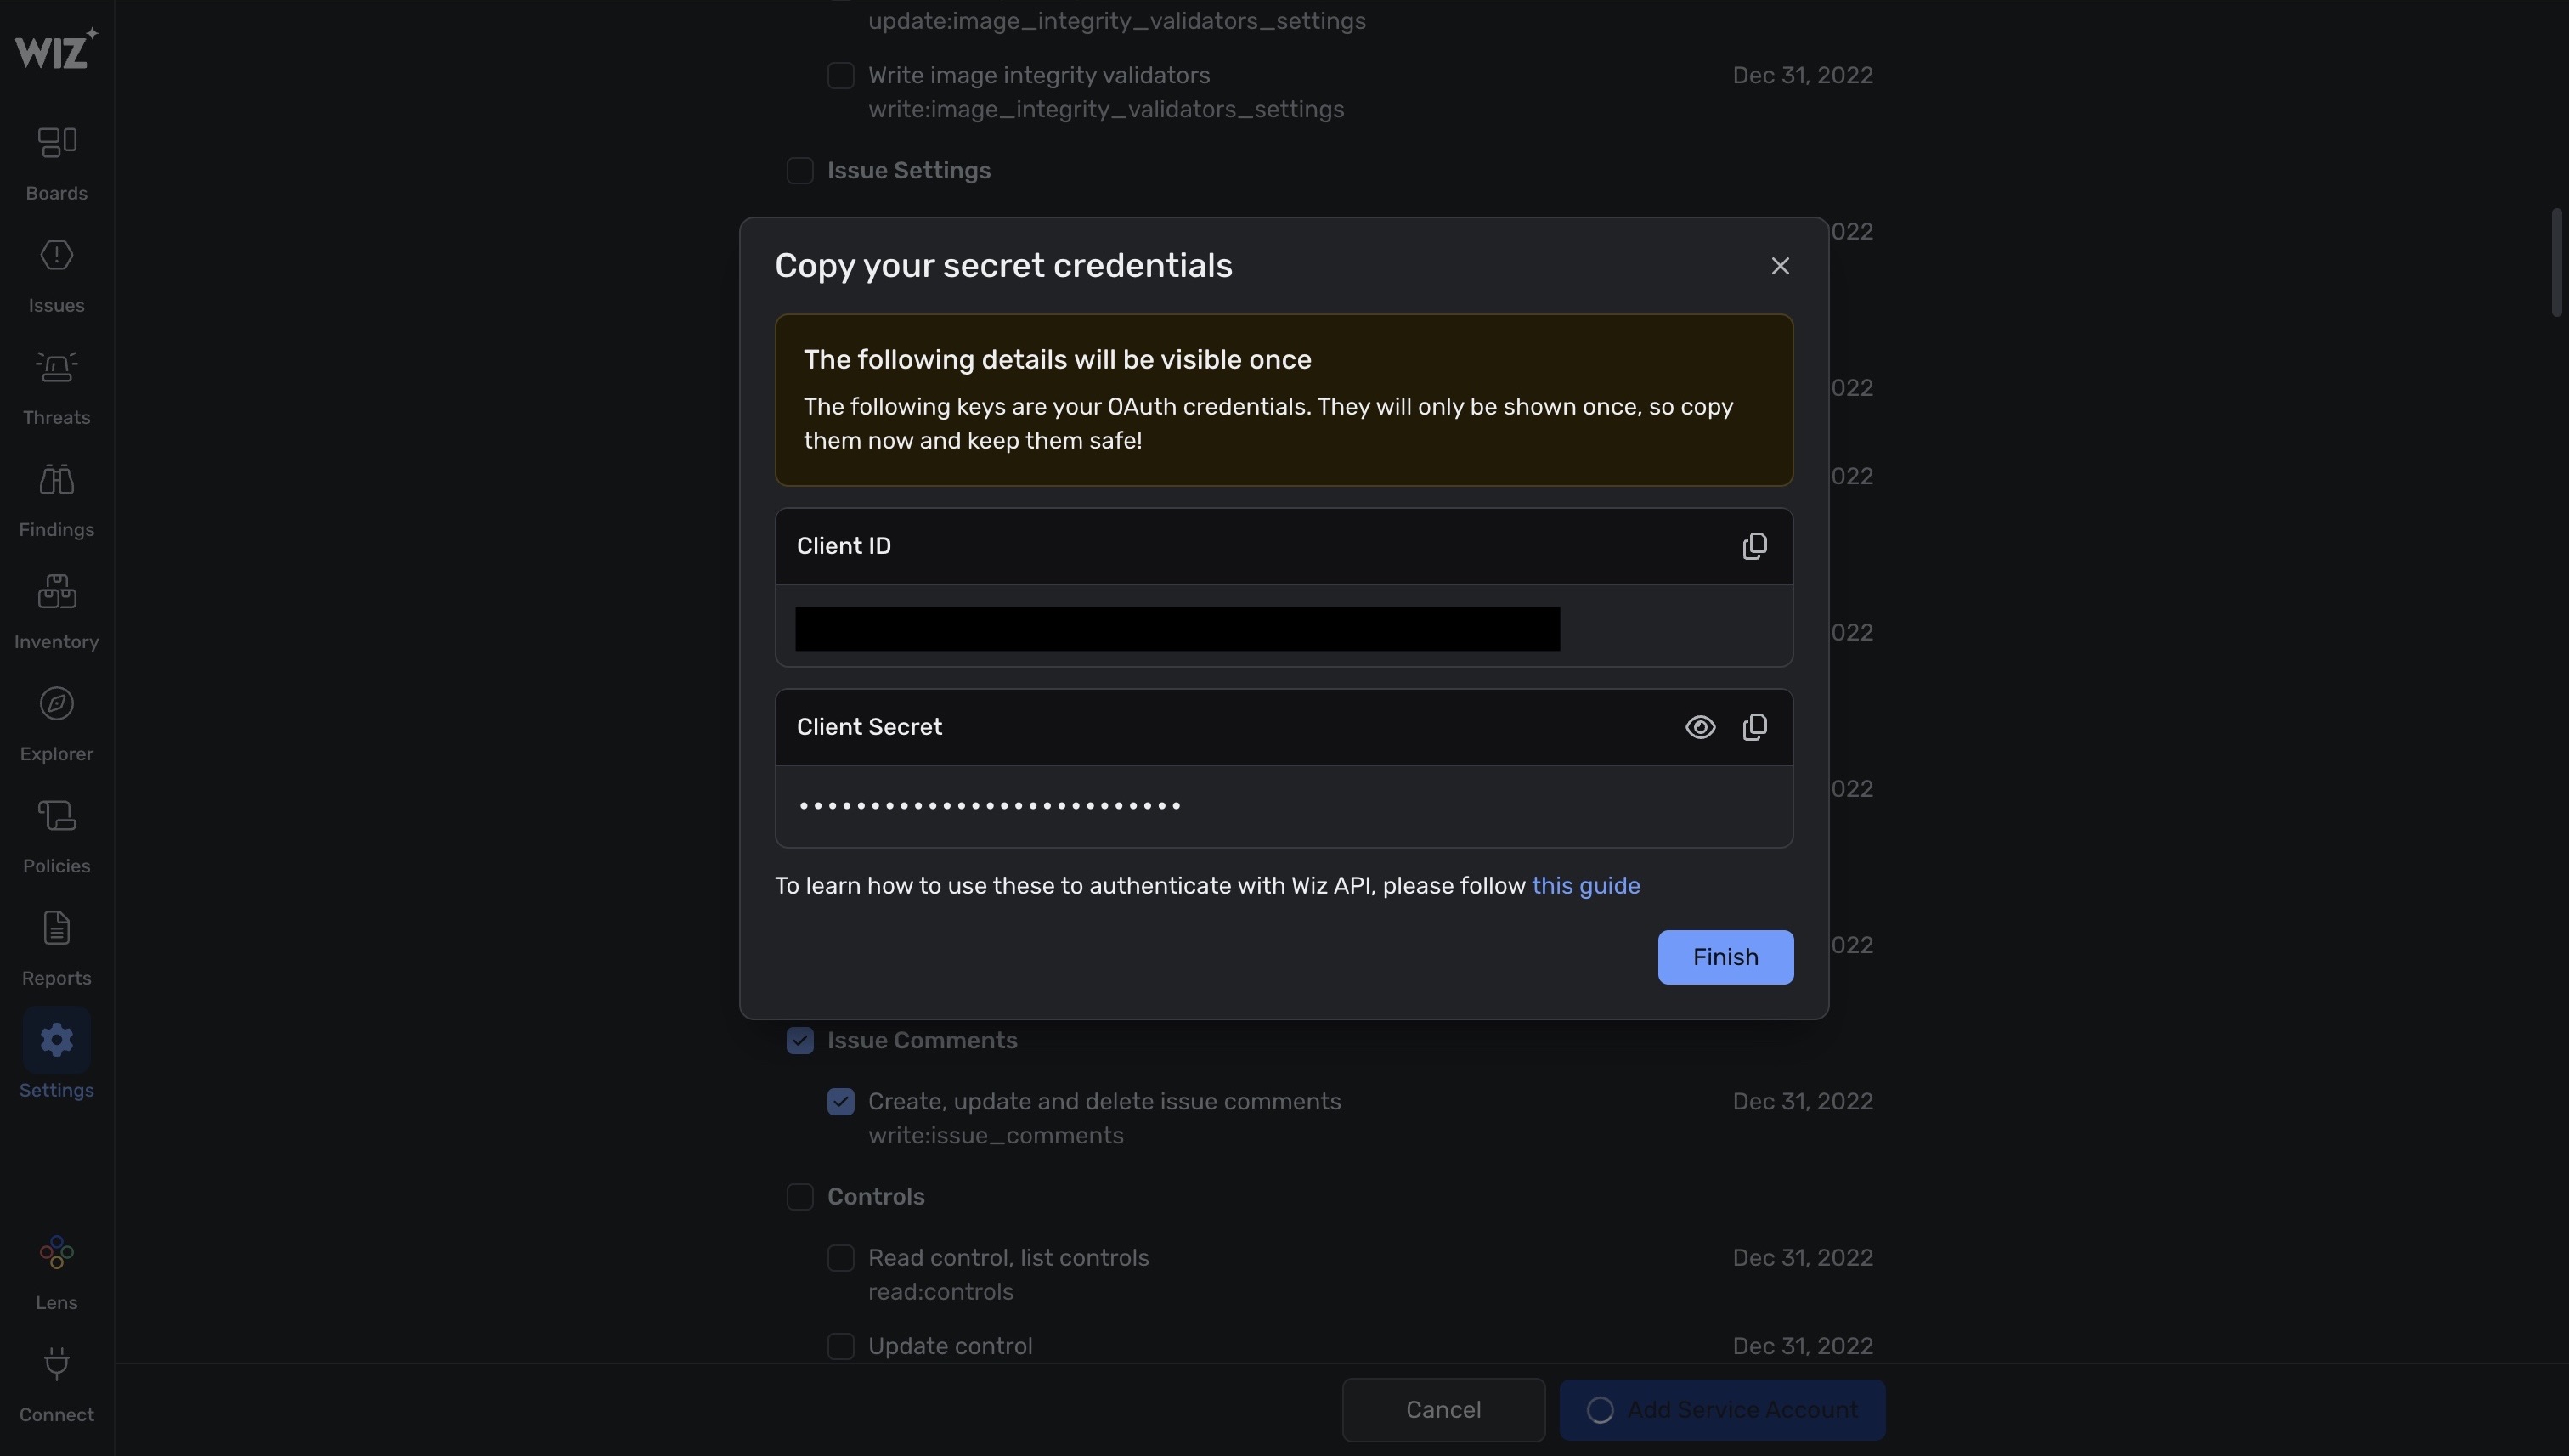Click the Wiz logo
The image size is (2569, 1456).
pos(56,49)
